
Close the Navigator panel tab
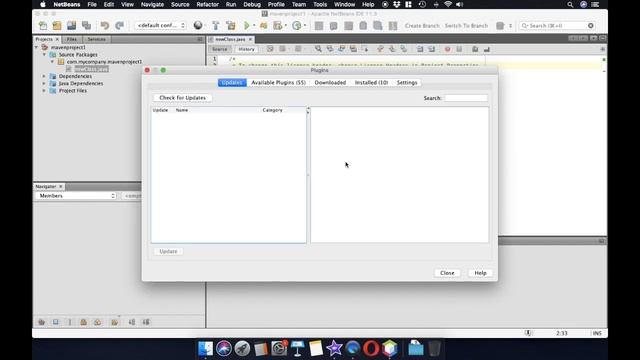pyautogui.click(x=60, y=187)
